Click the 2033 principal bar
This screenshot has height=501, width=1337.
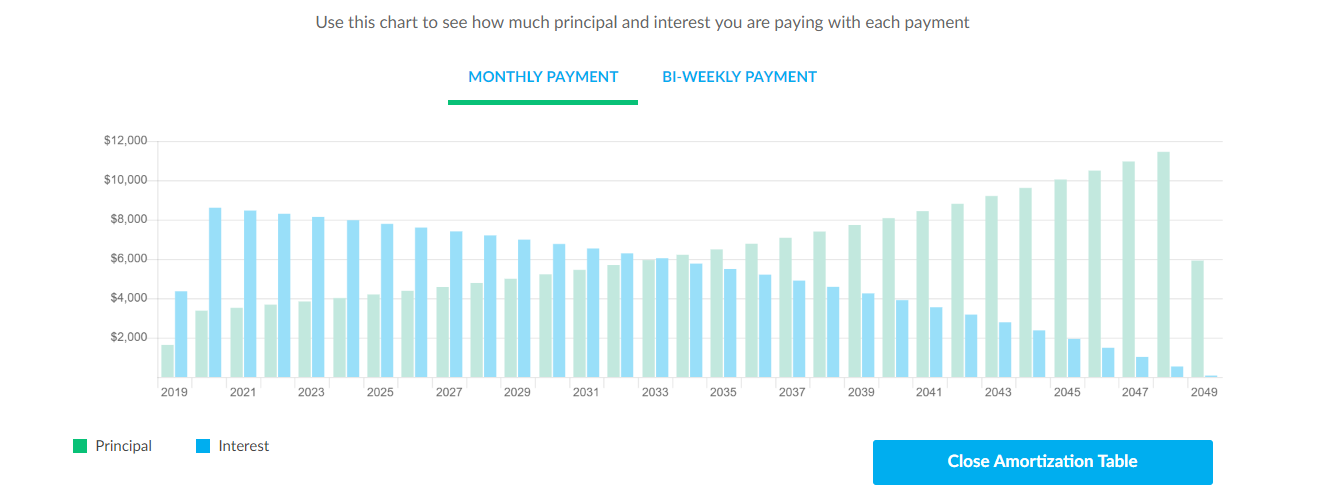648,319
